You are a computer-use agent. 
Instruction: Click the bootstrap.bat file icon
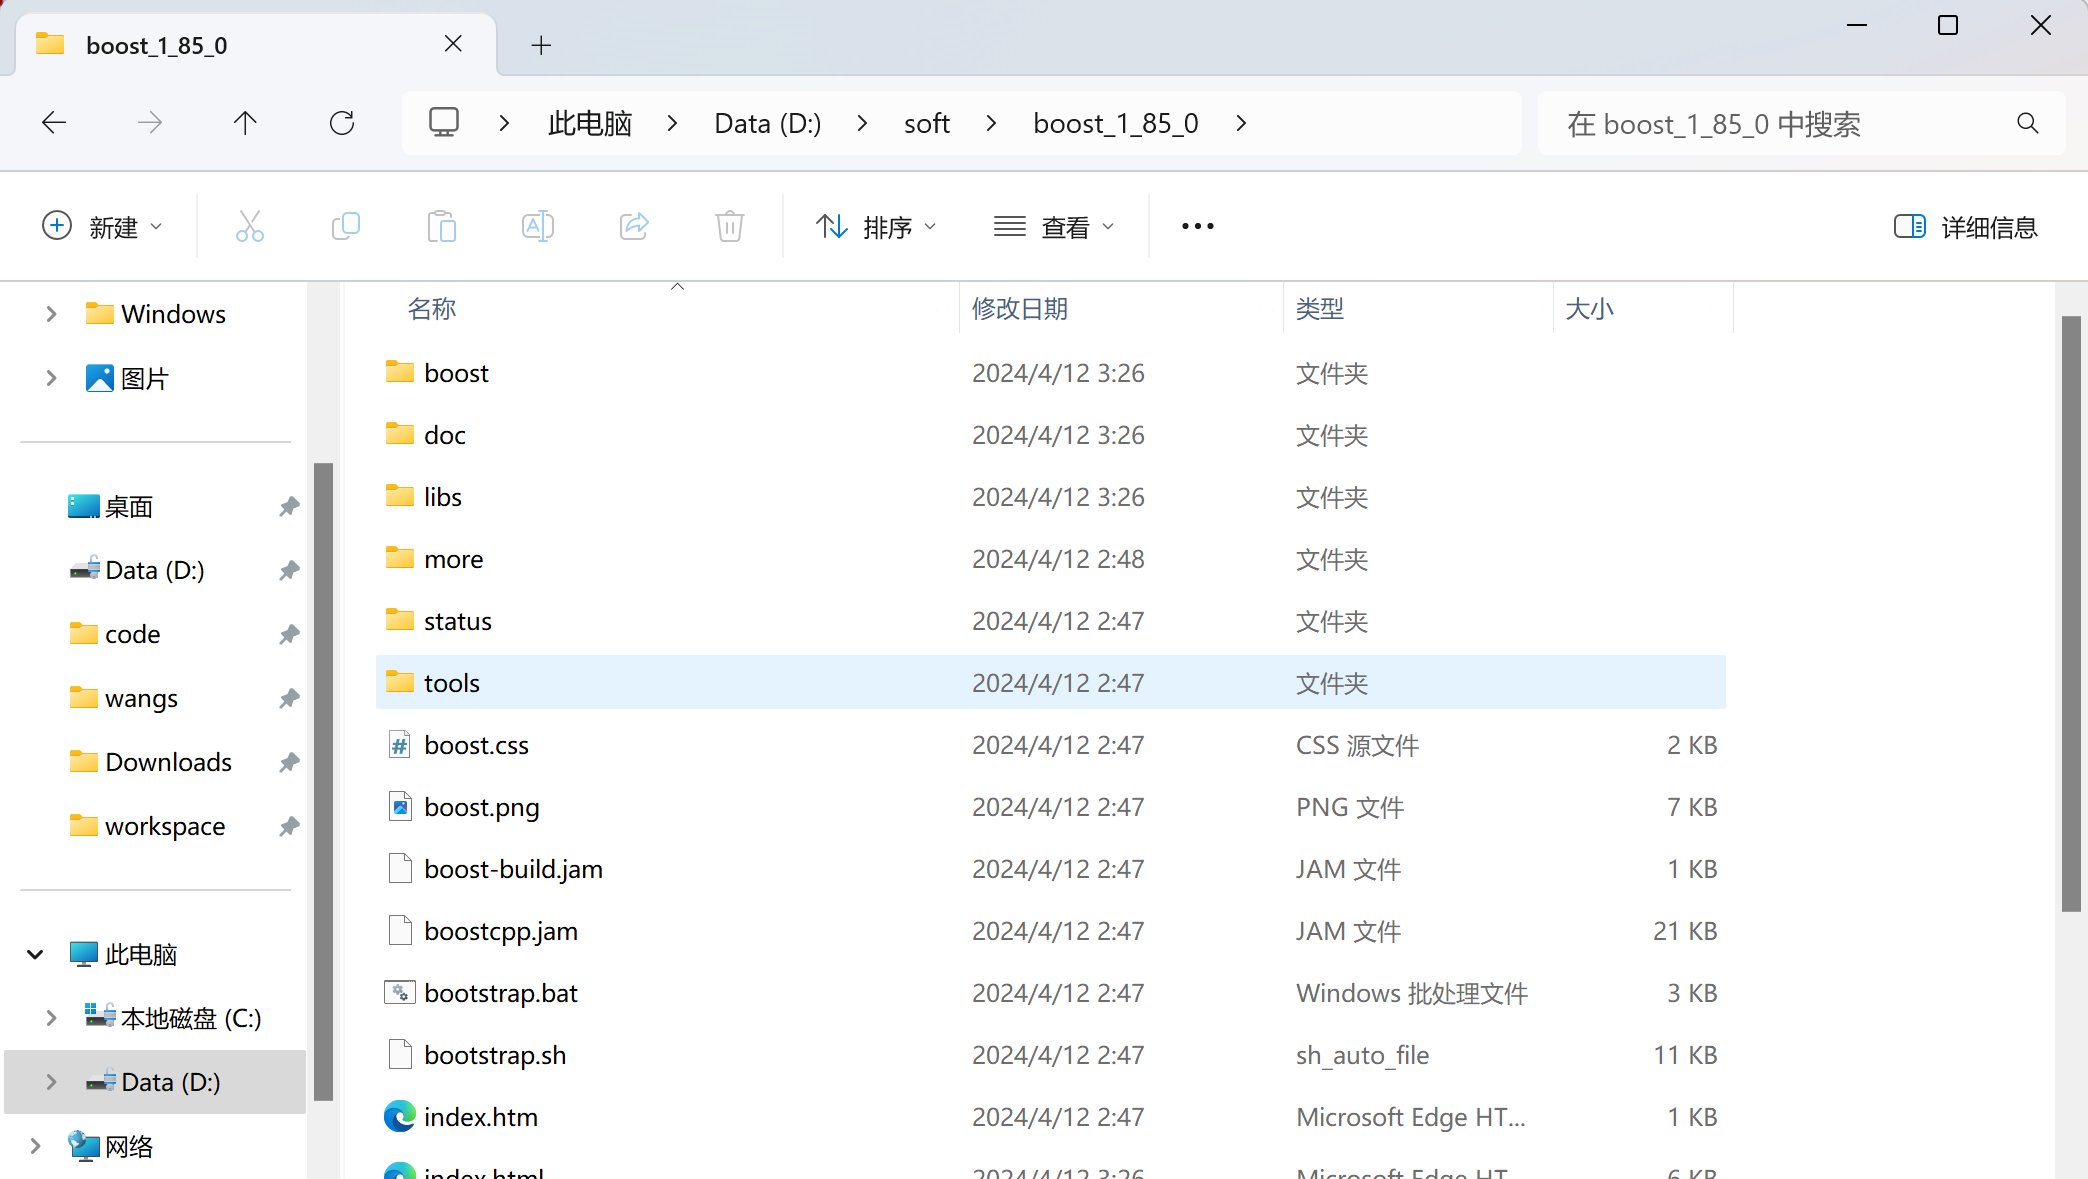400,992
